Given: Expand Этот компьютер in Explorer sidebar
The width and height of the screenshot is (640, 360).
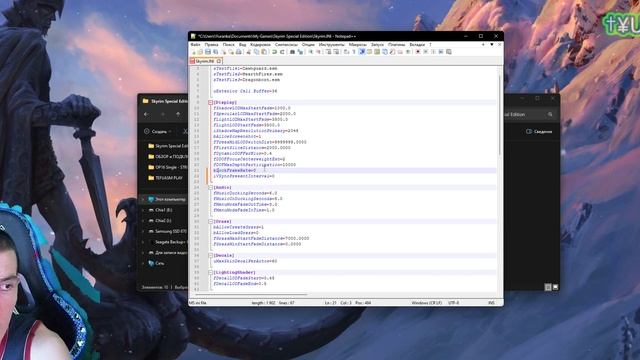Looking at the screenshot, I should click(x=143, y=199).
